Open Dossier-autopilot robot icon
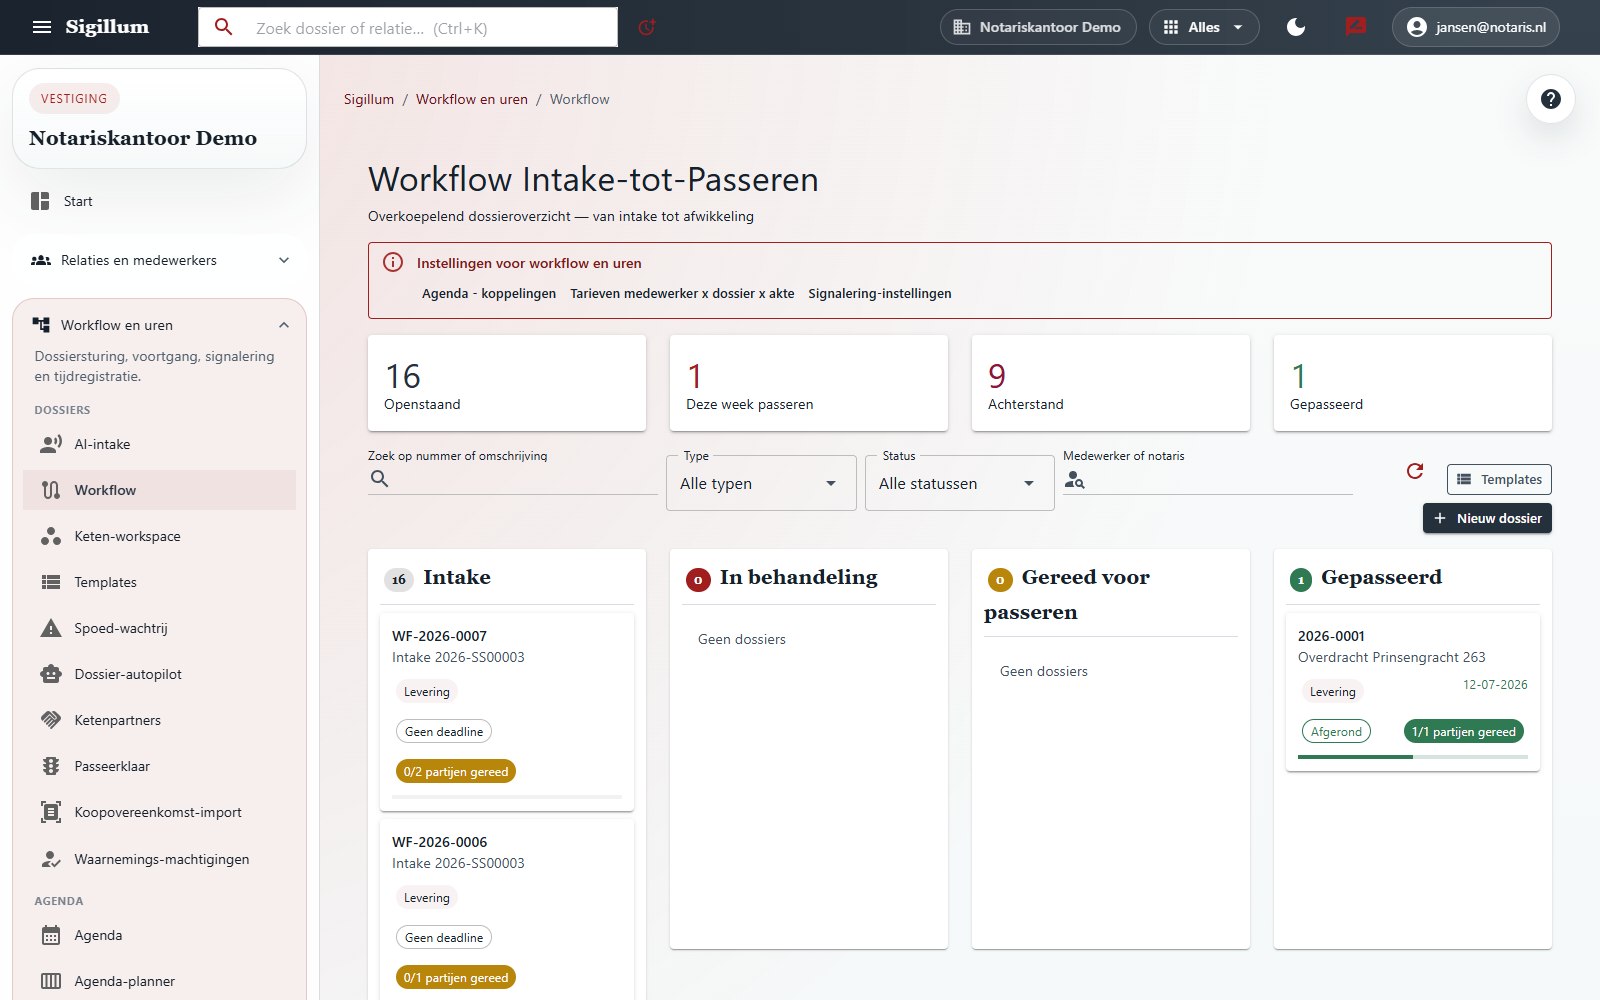 point(51,674)
